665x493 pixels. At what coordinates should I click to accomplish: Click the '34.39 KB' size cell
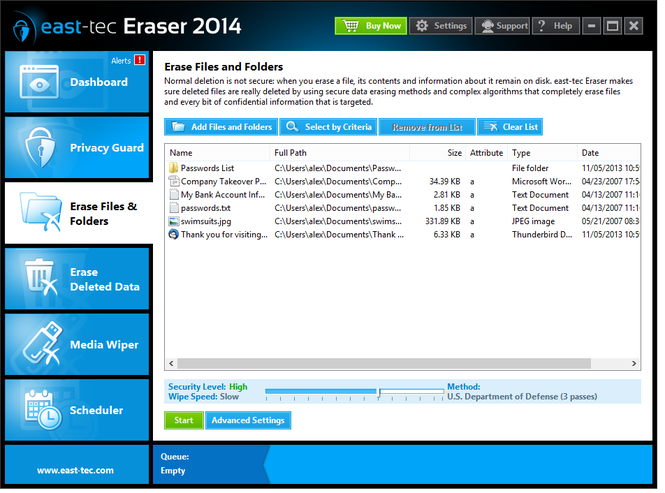click(445, 182)
